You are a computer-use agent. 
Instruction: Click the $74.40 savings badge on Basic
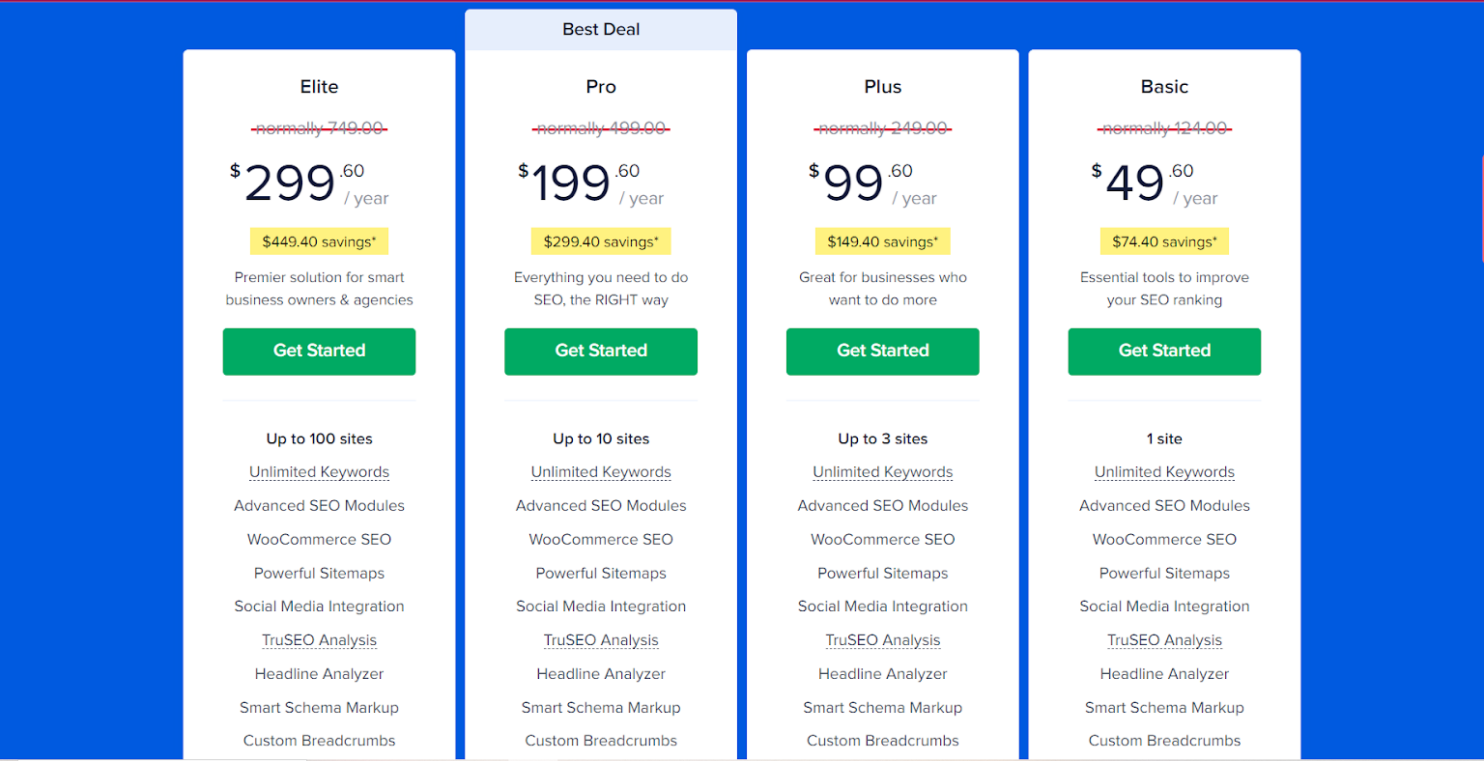point(1164,241)
